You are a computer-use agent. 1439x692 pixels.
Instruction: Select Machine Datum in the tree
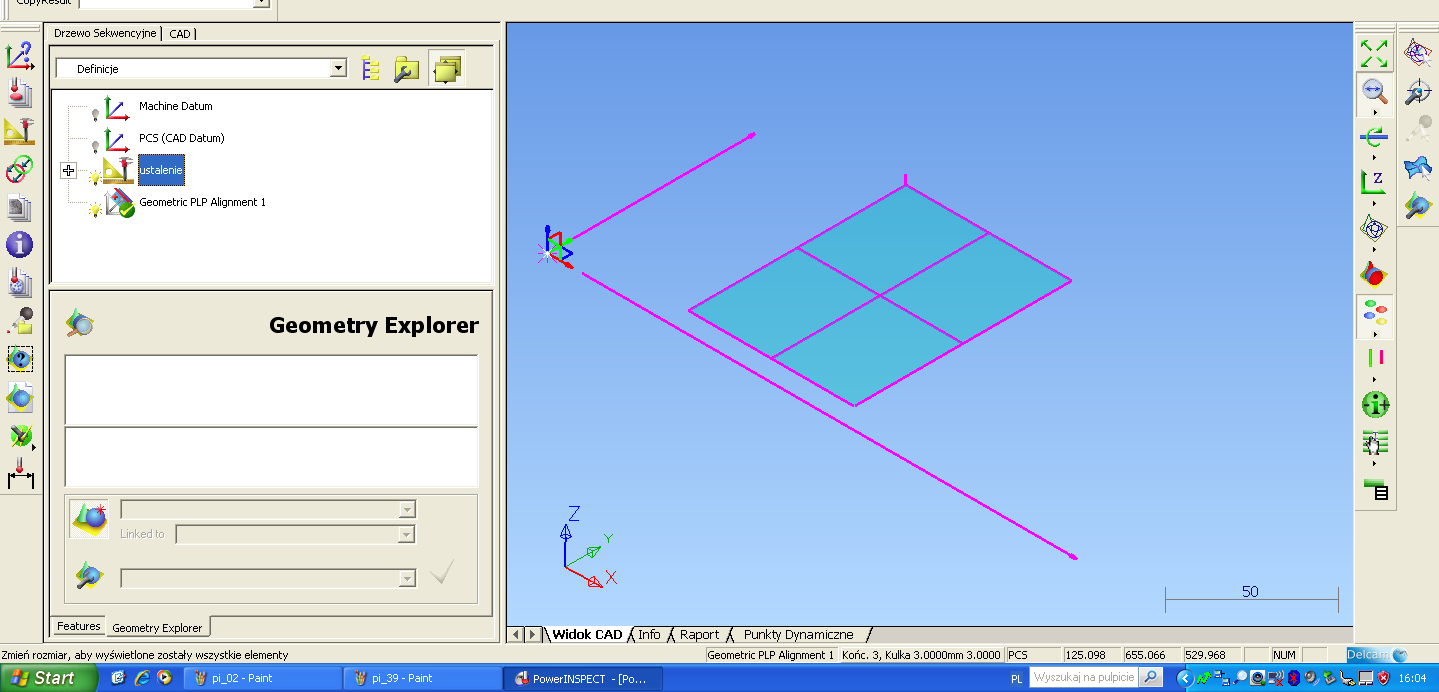click(x=175, y=106)
